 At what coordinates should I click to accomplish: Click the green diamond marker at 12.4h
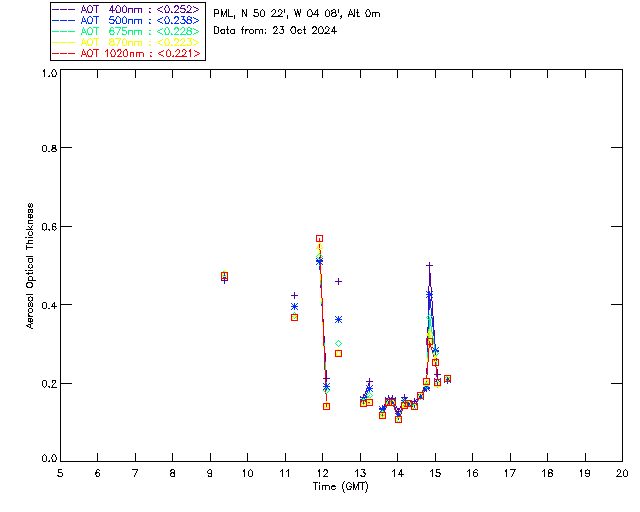click(338, 344)
